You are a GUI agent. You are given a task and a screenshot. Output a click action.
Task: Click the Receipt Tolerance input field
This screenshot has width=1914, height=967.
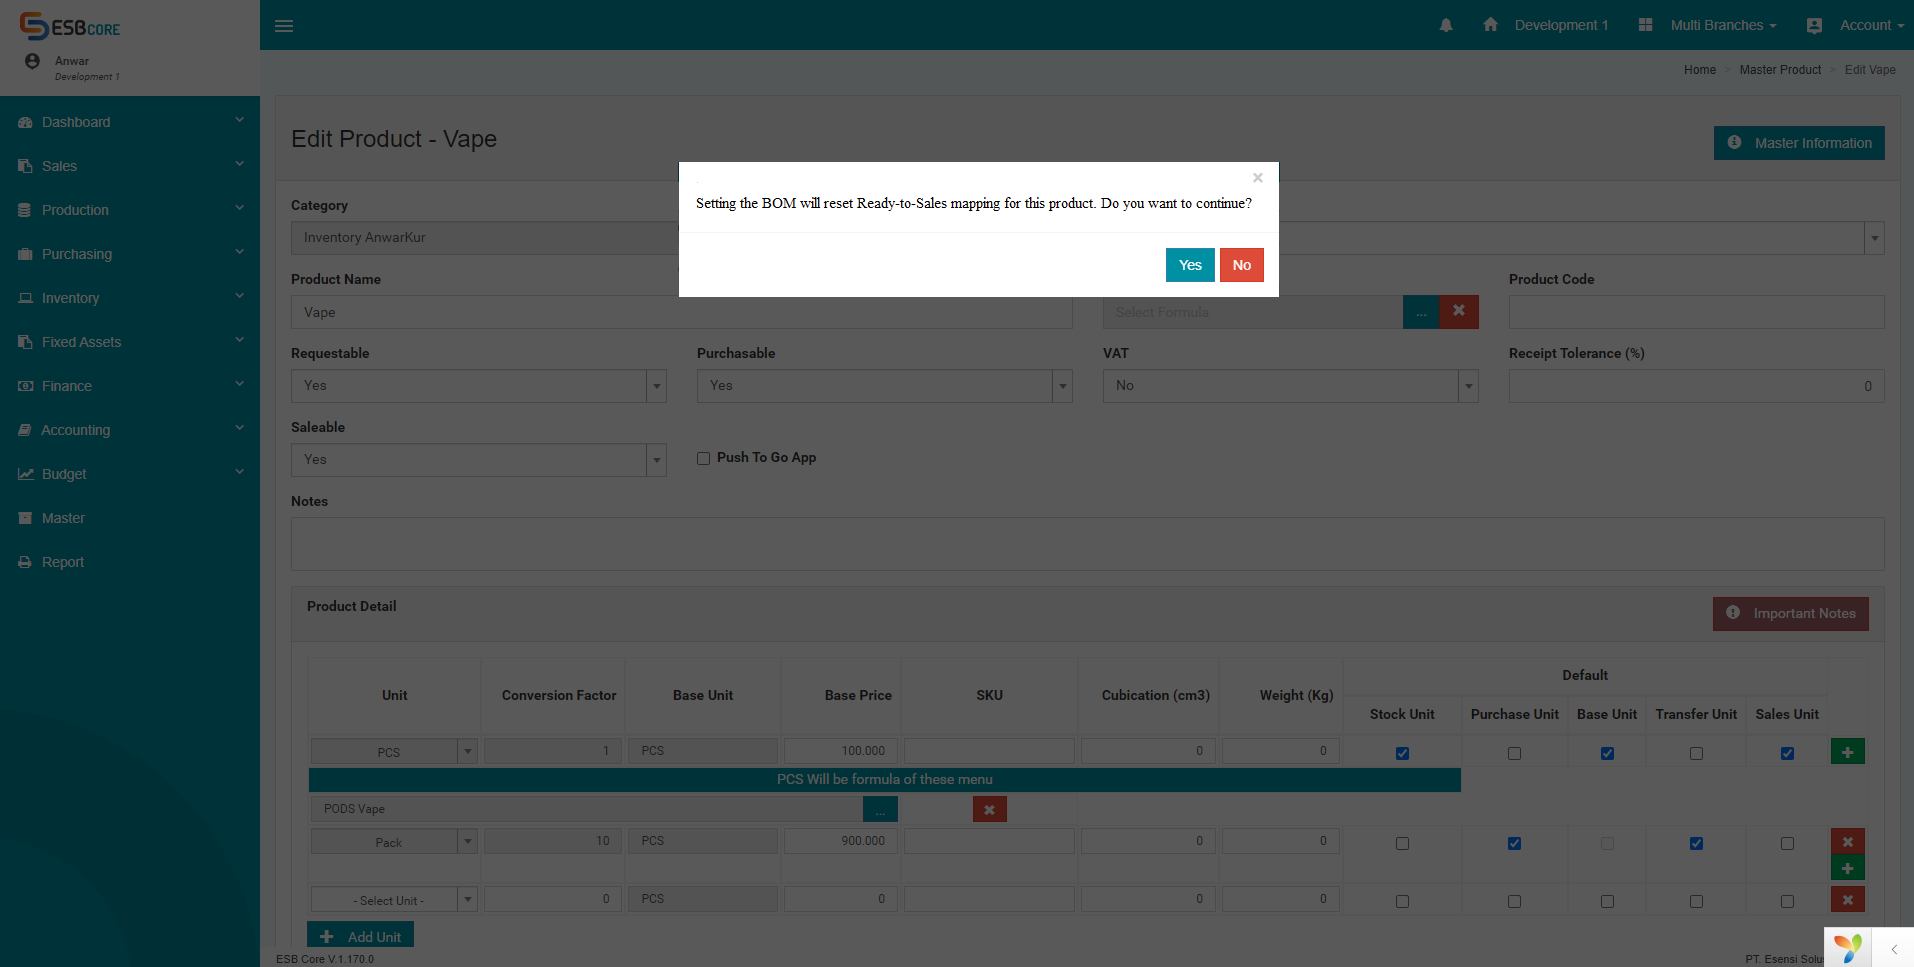[1697, 386]
